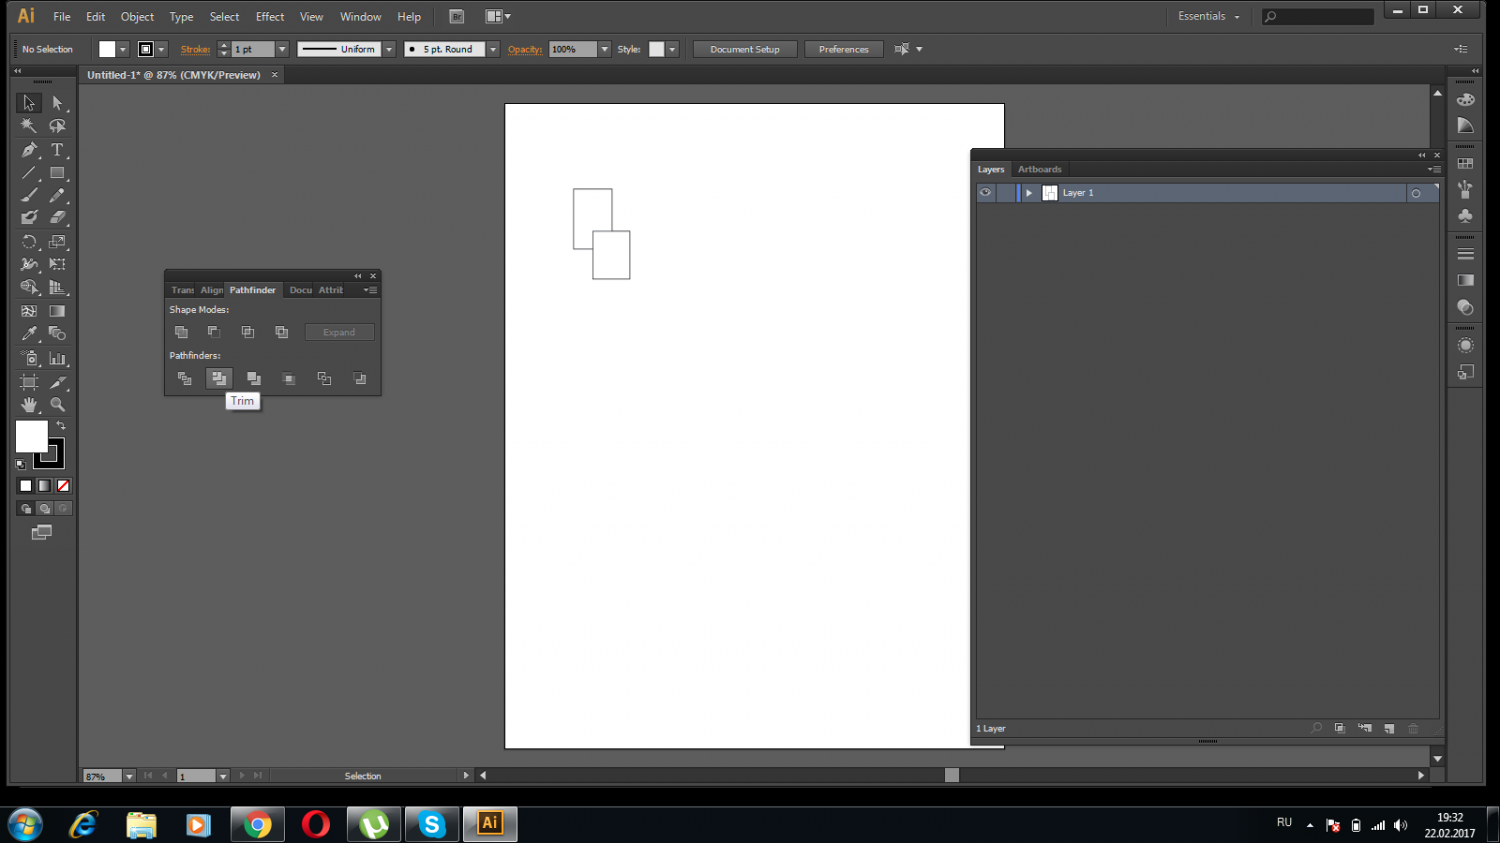Open the 87% zoom level dropdown
Image resolution: width=1500 pixels, height=843 pixels.
(129, 776)
